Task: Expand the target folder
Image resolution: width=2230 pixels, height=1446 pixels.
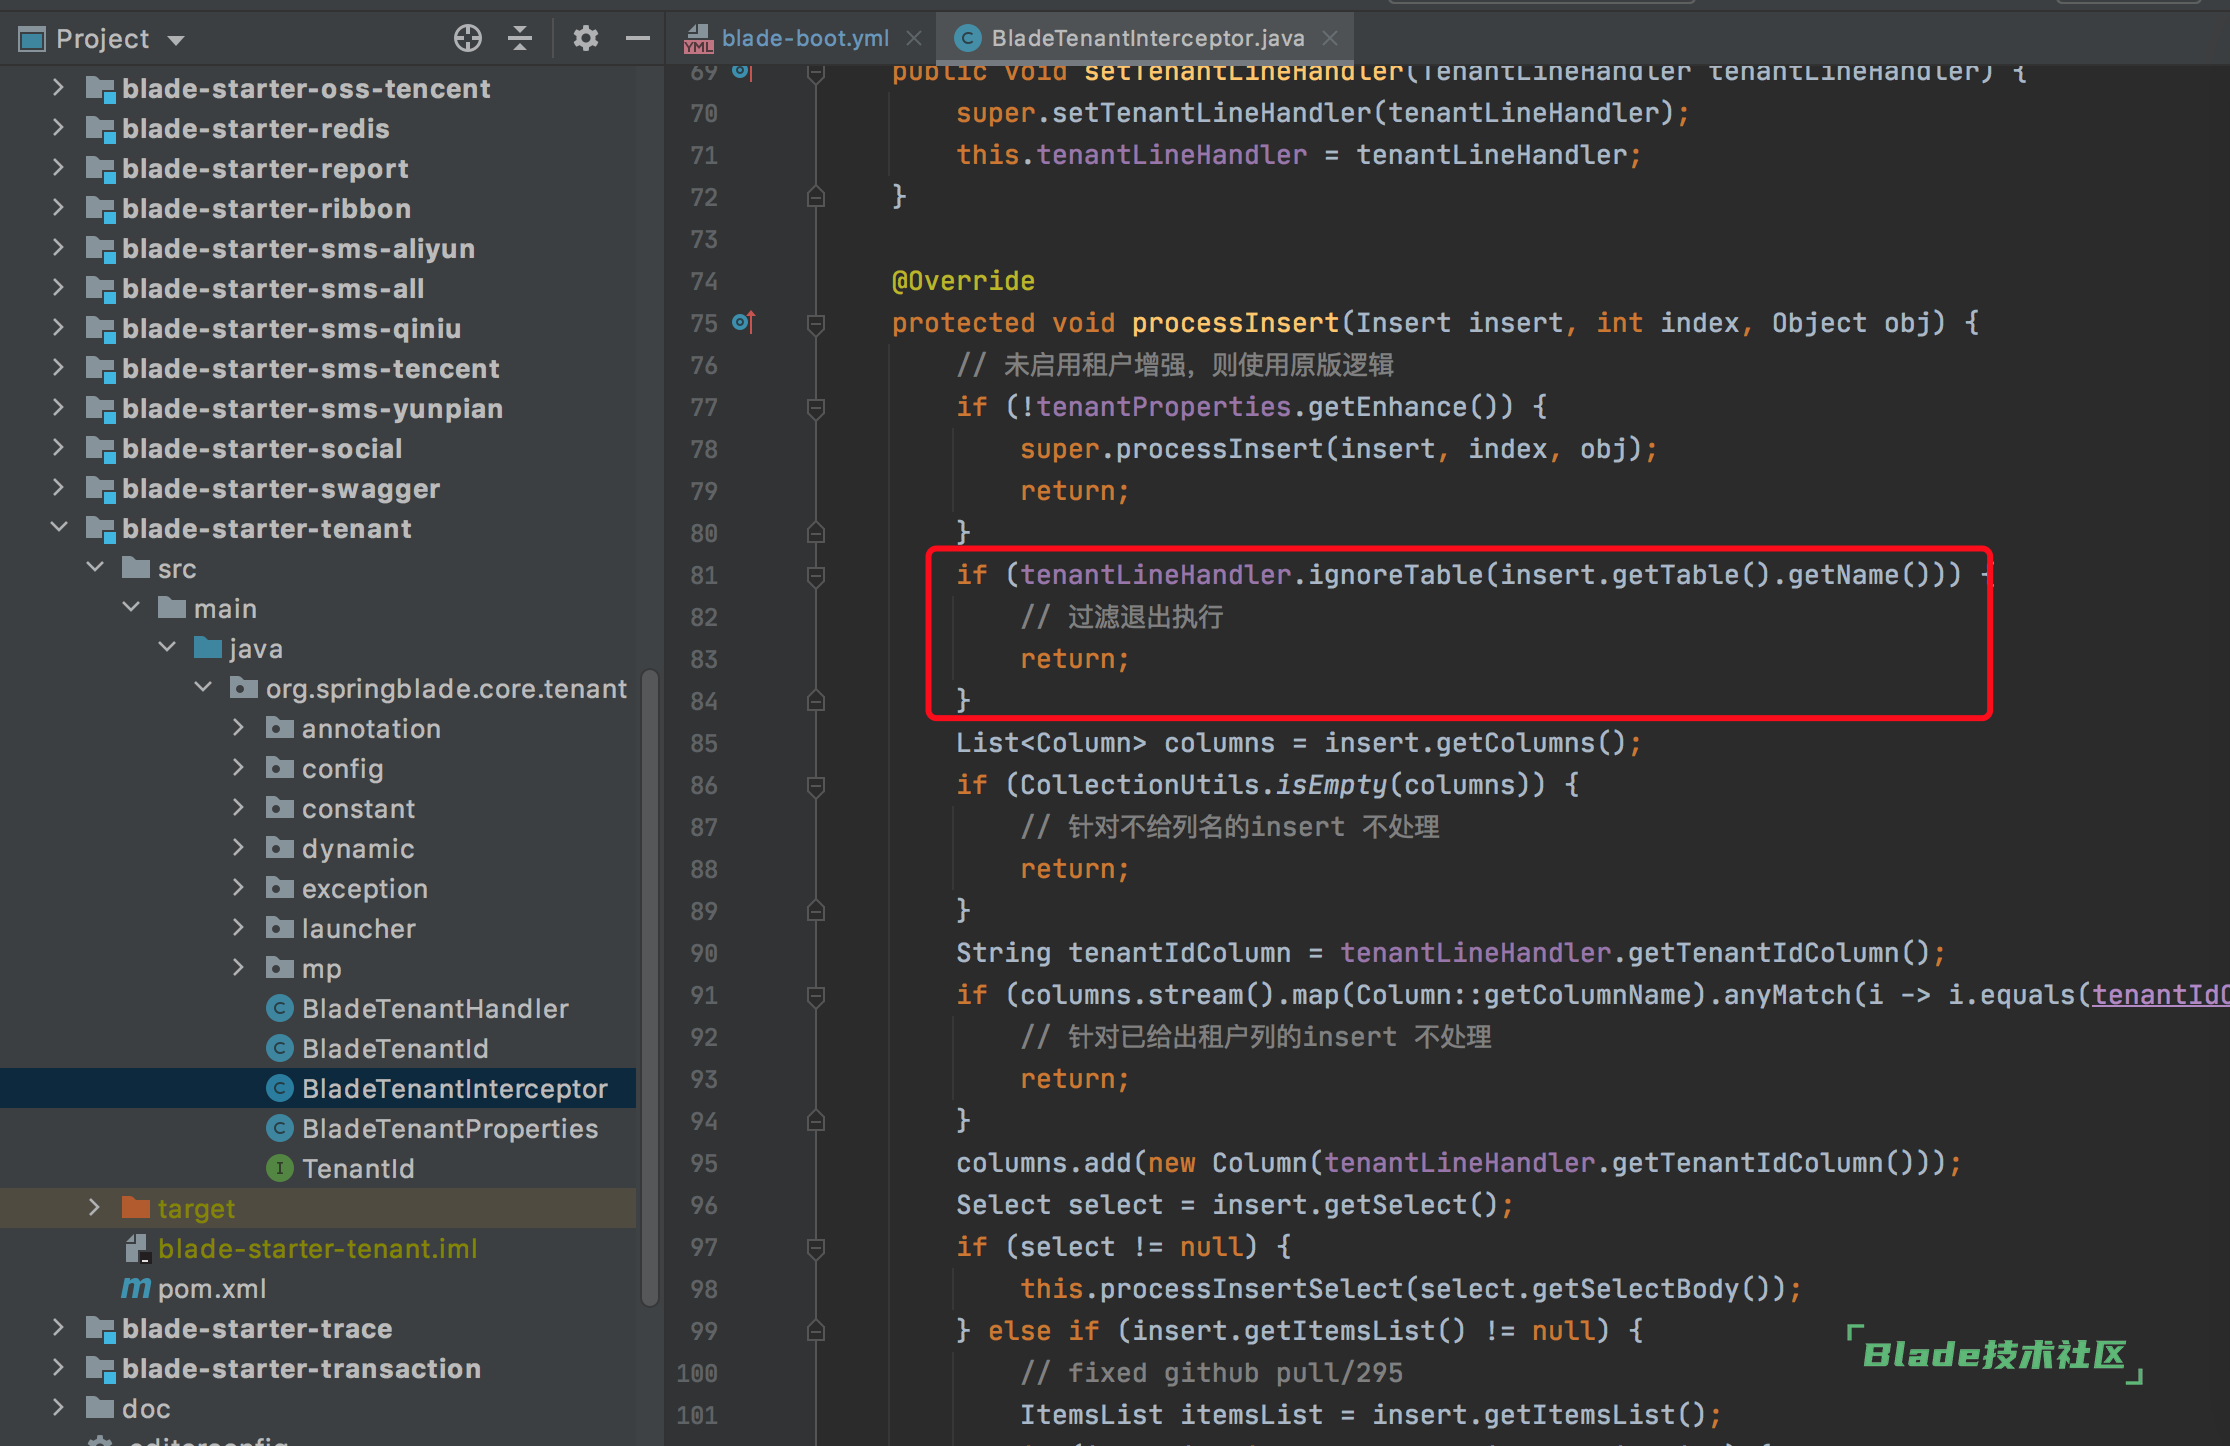Action: 94,1208
